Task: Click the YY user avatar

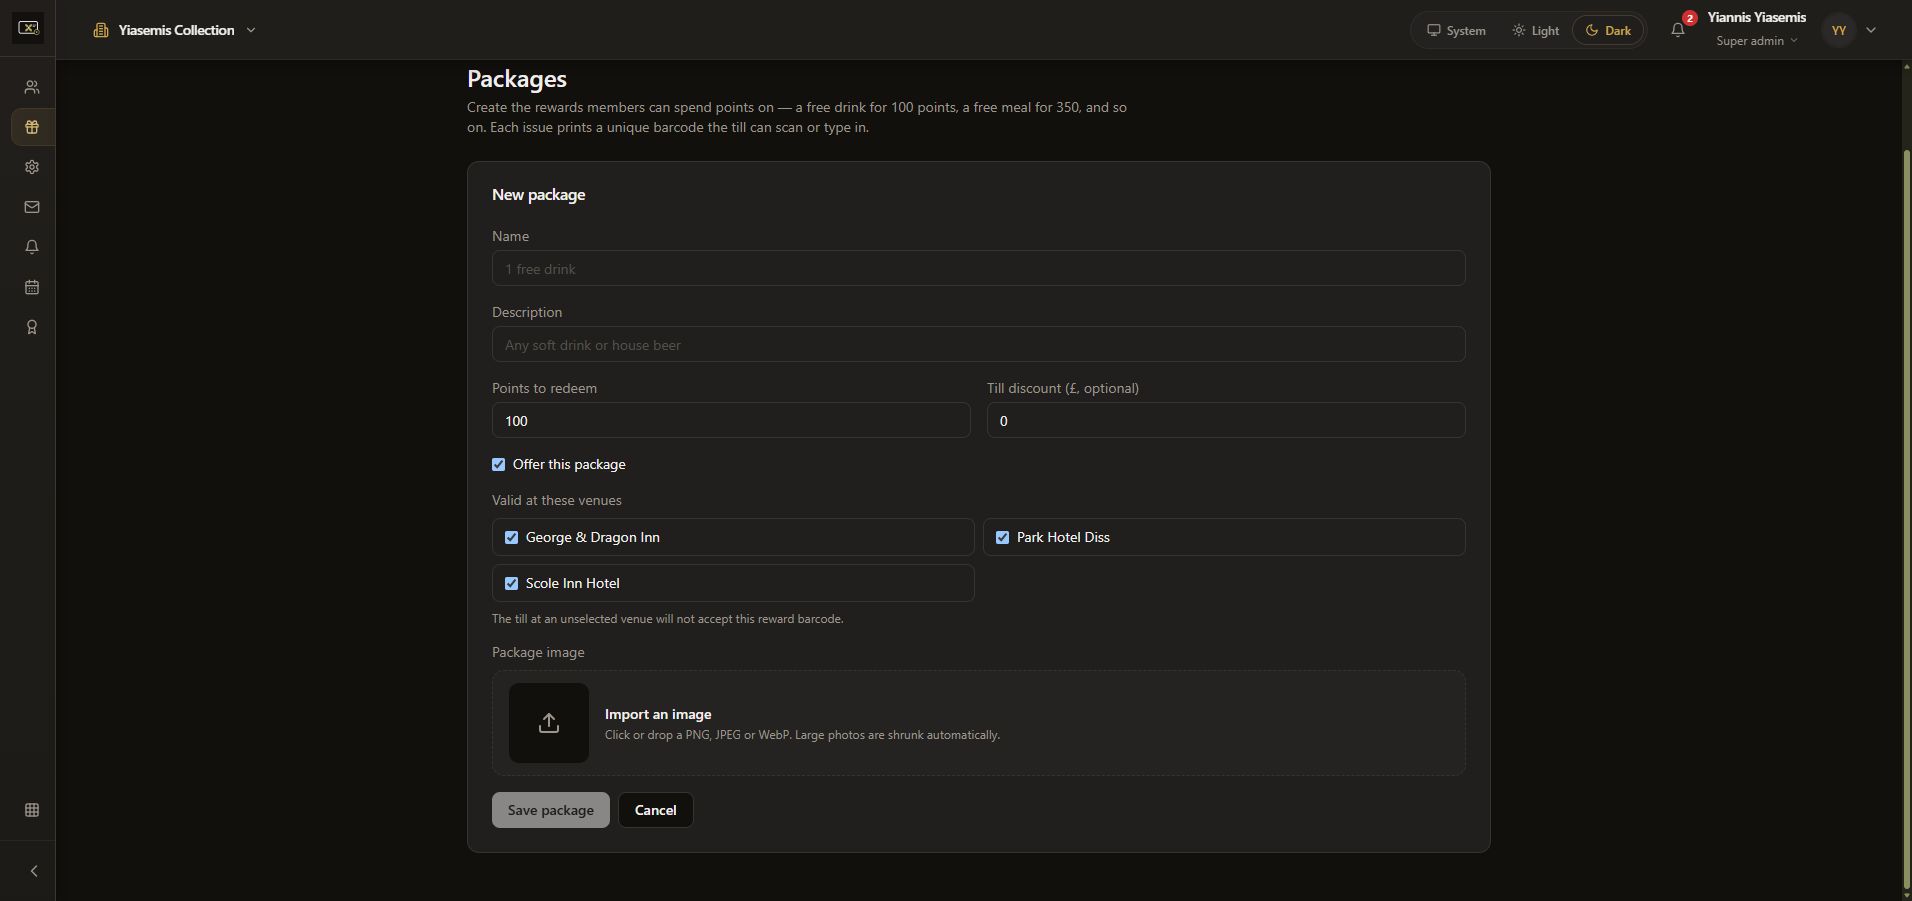Action: click(1838, 30)
